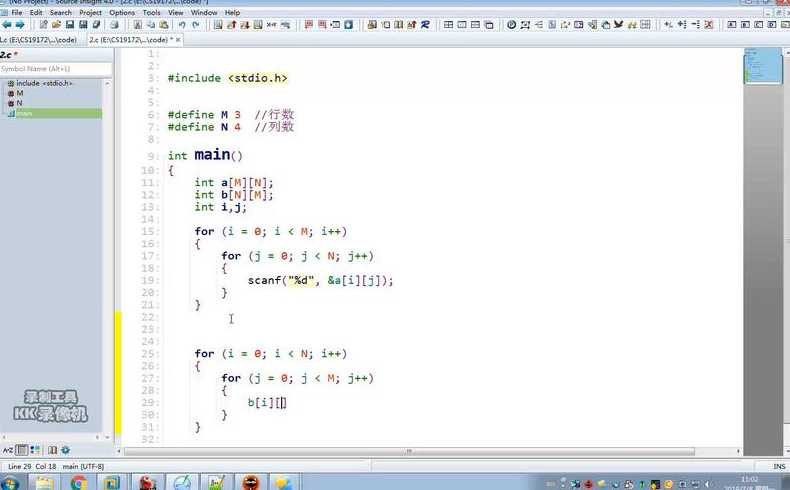Click the Go Forward arrow icon
790x490 pixels.
click(20, 24)
